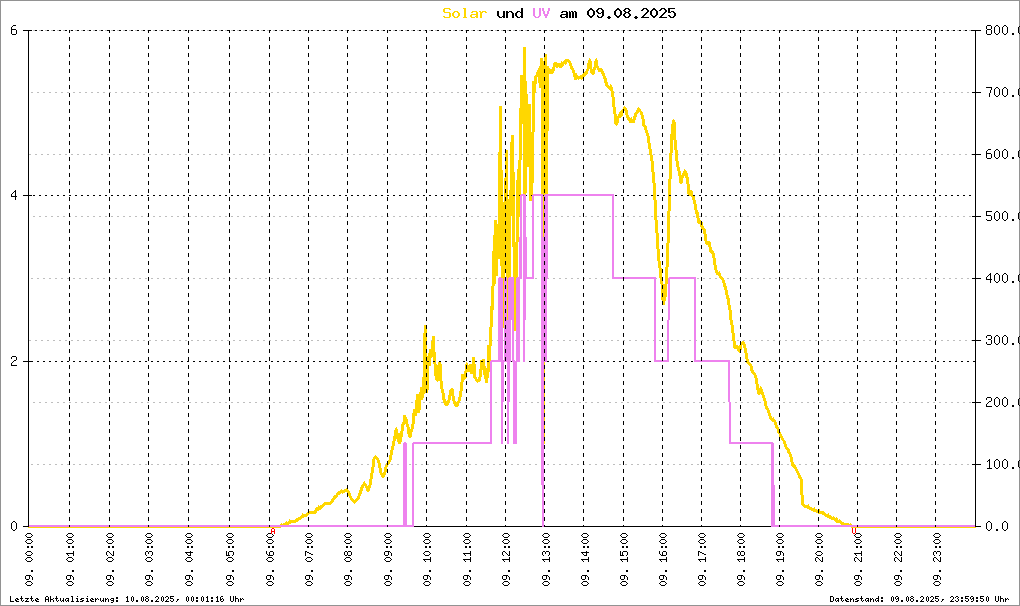Select the date 09.08.2025 in the chart title

pyautogui.click(x=631, y=13)
